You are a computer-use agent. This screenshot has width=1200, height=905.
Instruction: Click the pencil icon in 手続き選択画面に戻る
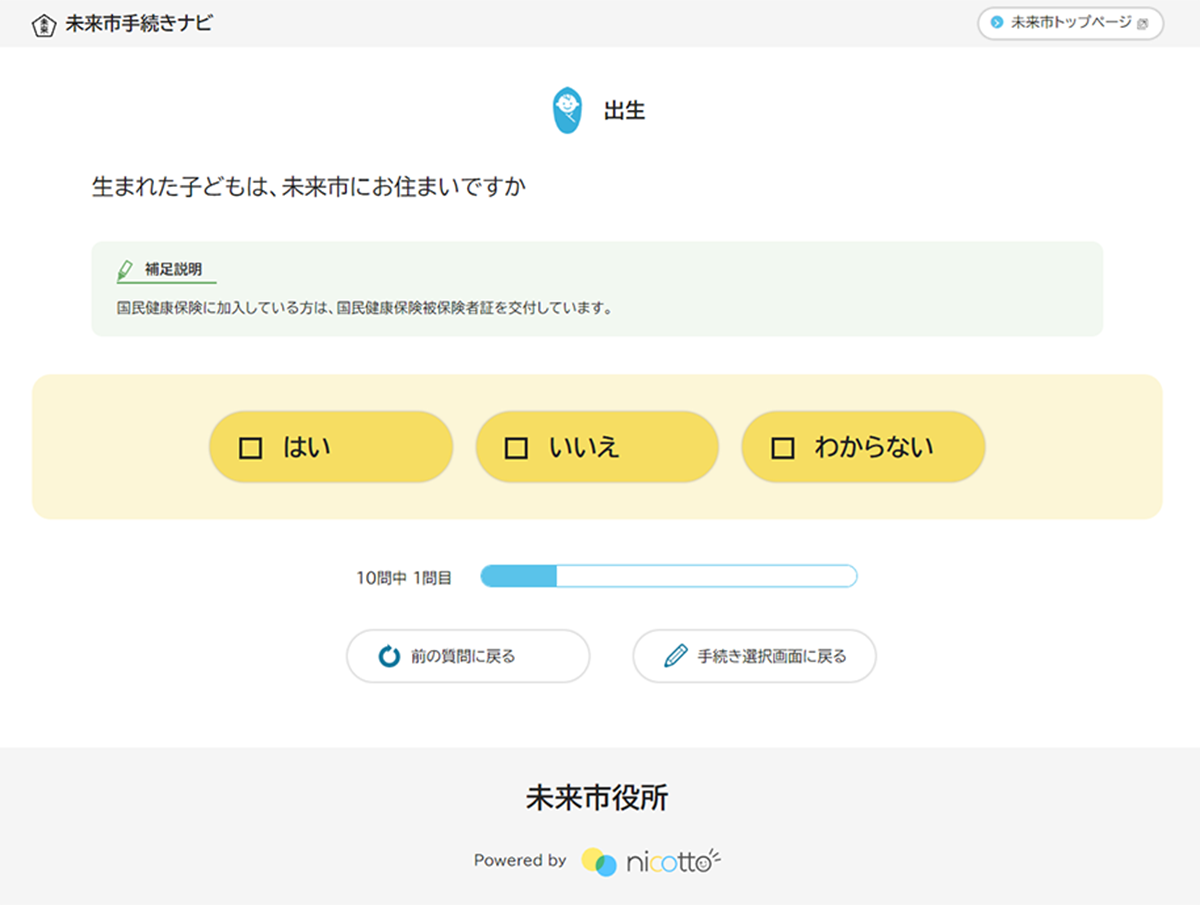pyautogui.click(x=676, y=657)
